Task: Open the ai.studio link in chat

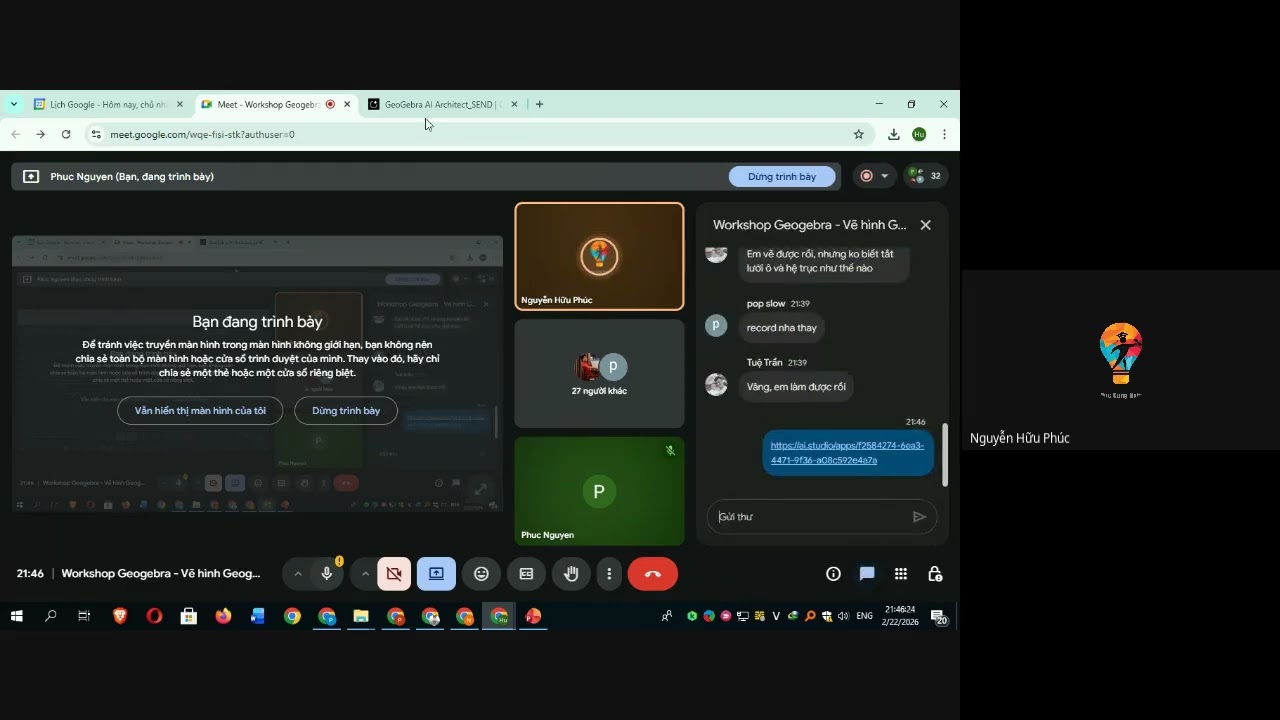Action: (847, 453)
